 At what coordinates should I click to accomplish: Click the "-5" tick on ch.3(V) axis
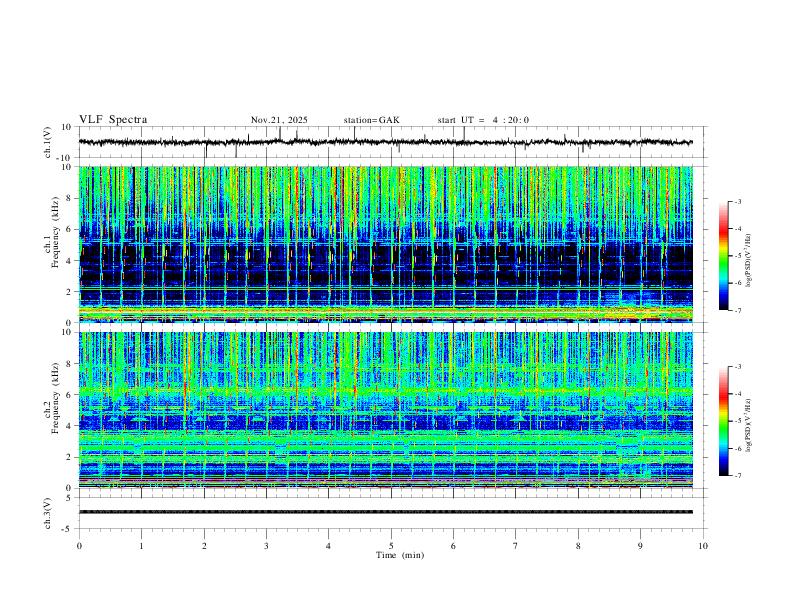67,529
